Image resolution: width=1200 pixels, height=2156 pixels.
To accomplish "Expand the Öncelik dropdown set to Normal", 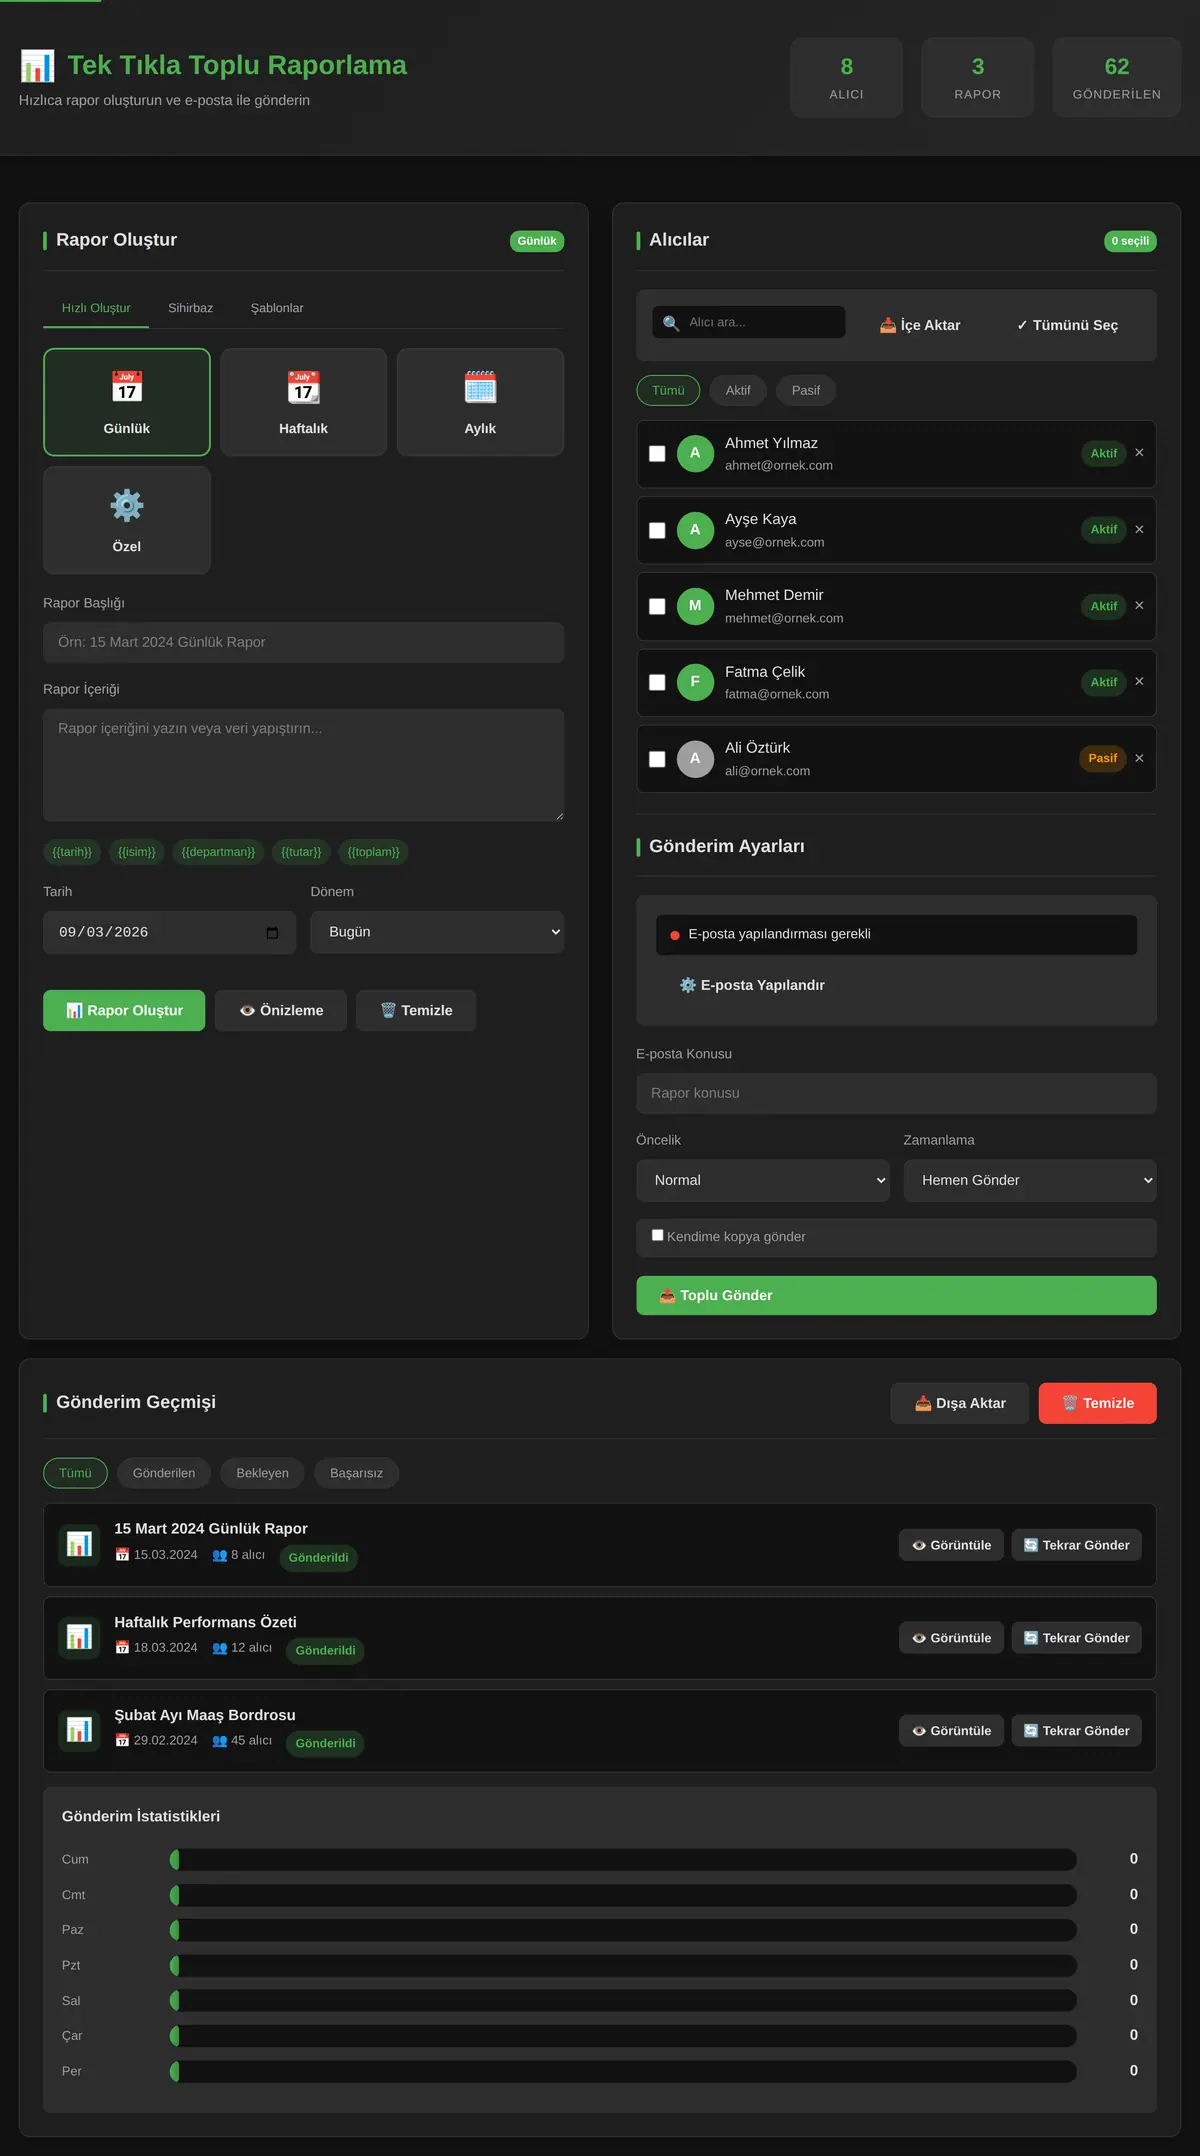I will pos(763,1180).
